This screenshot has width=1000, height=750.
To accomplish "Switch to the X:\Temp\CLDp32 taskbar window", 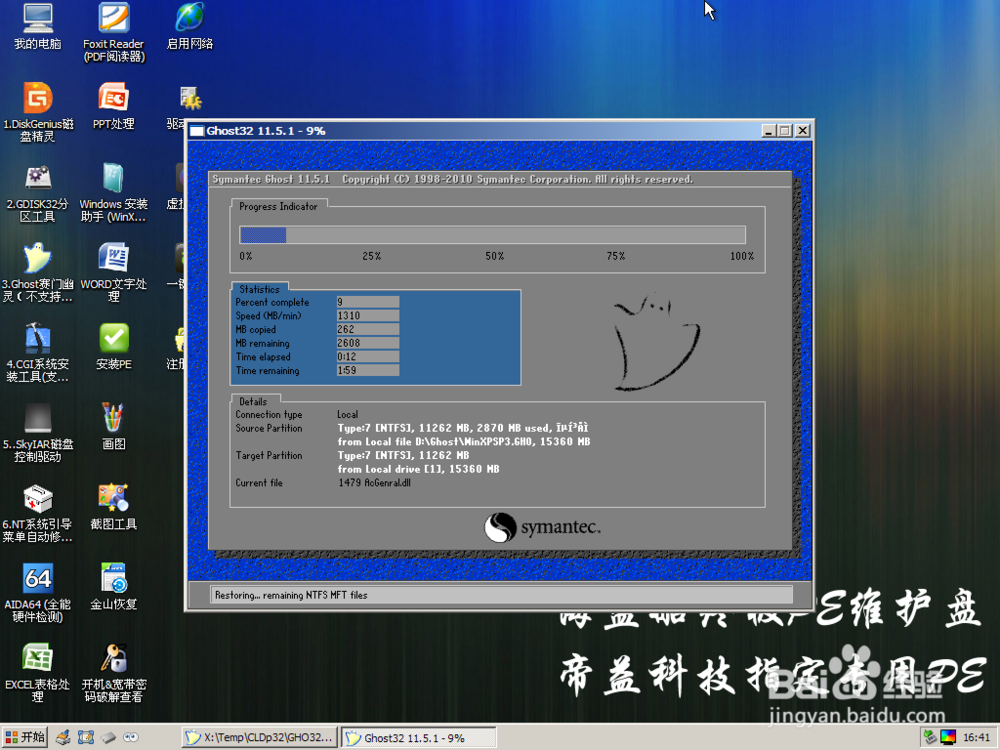I will click(258, 736).
